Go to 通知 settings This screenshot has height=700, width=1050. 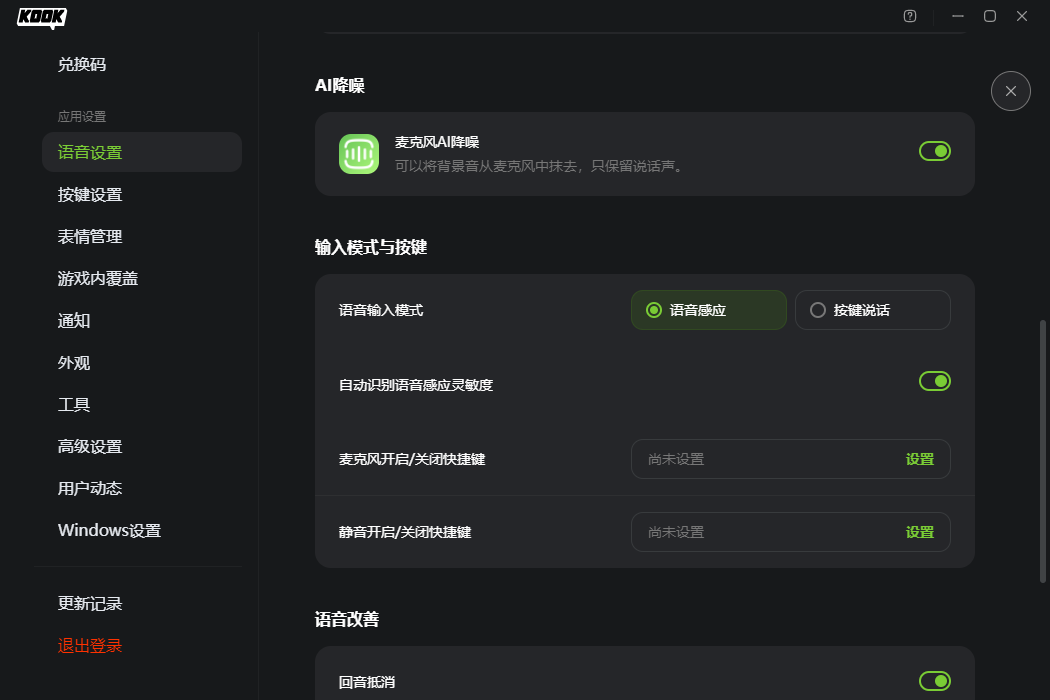coord(73,320)
